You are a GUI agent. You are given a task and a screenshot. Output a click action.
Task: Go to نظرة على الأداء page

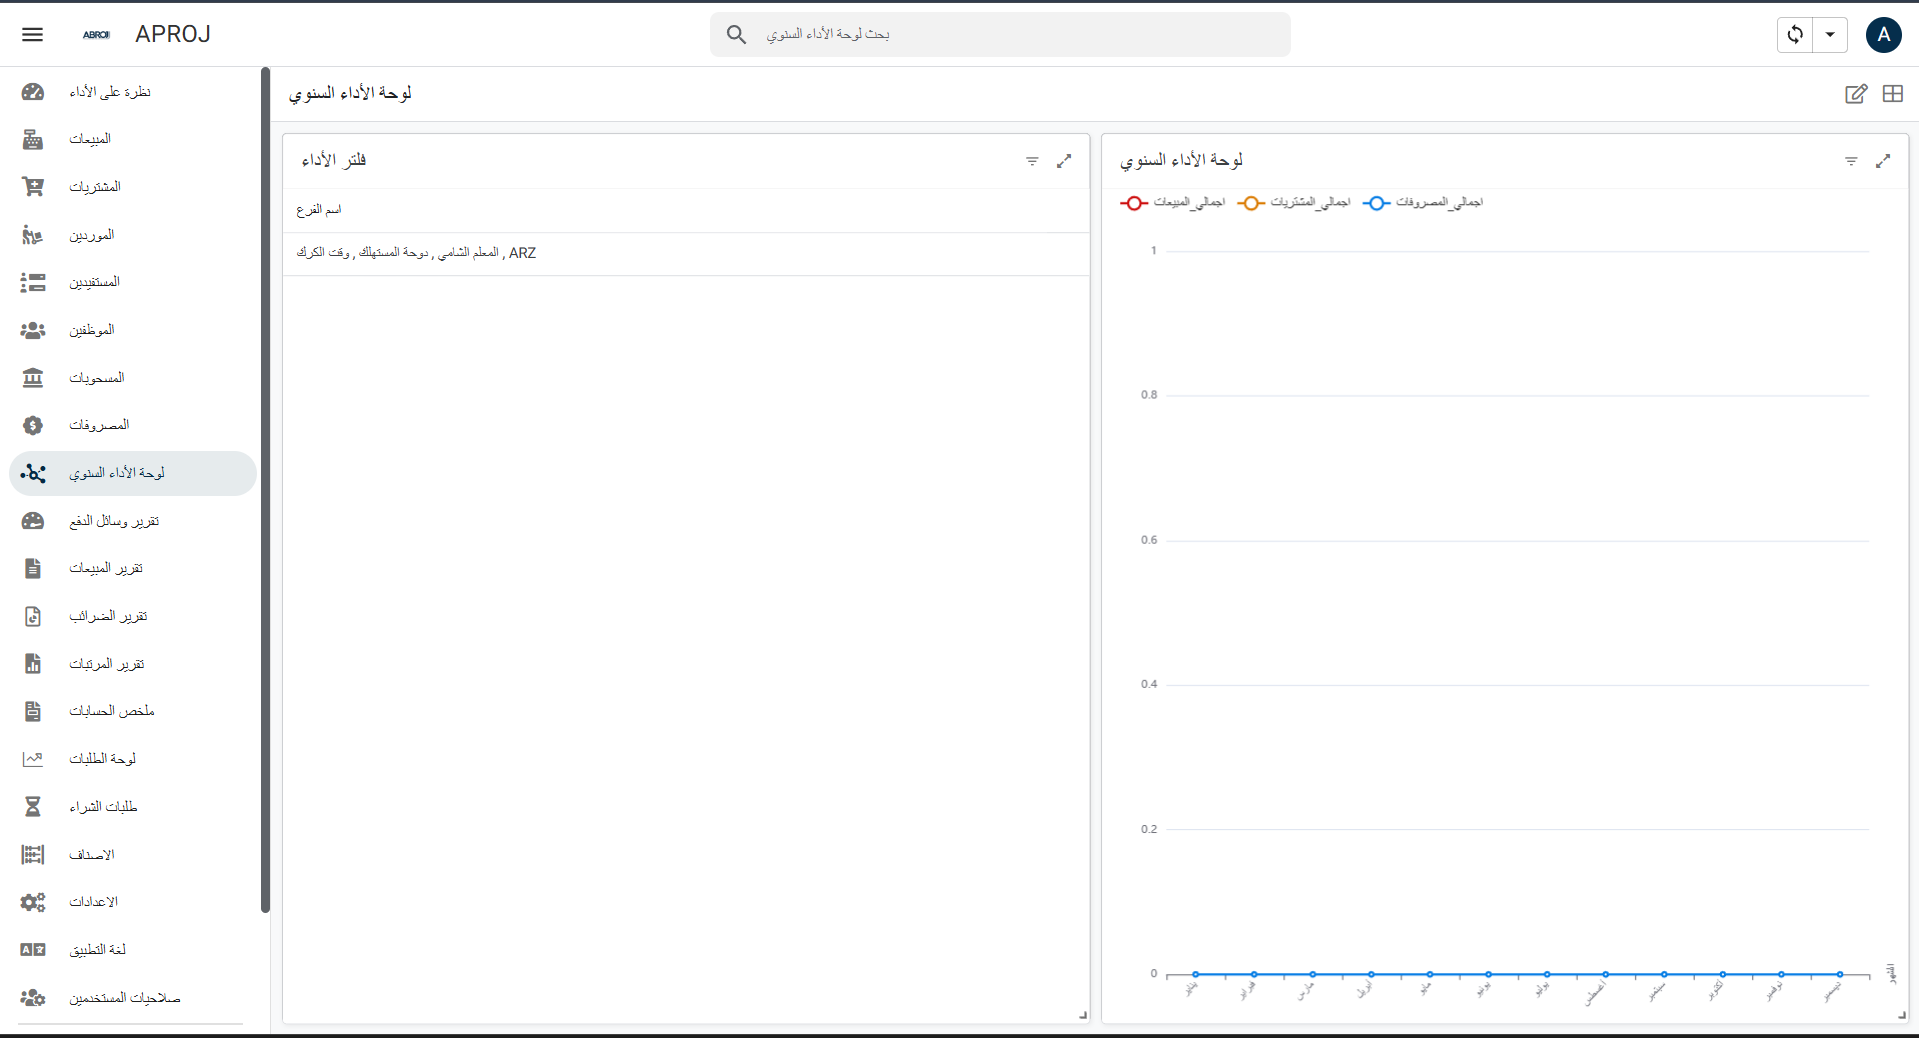tap(110, 92)
